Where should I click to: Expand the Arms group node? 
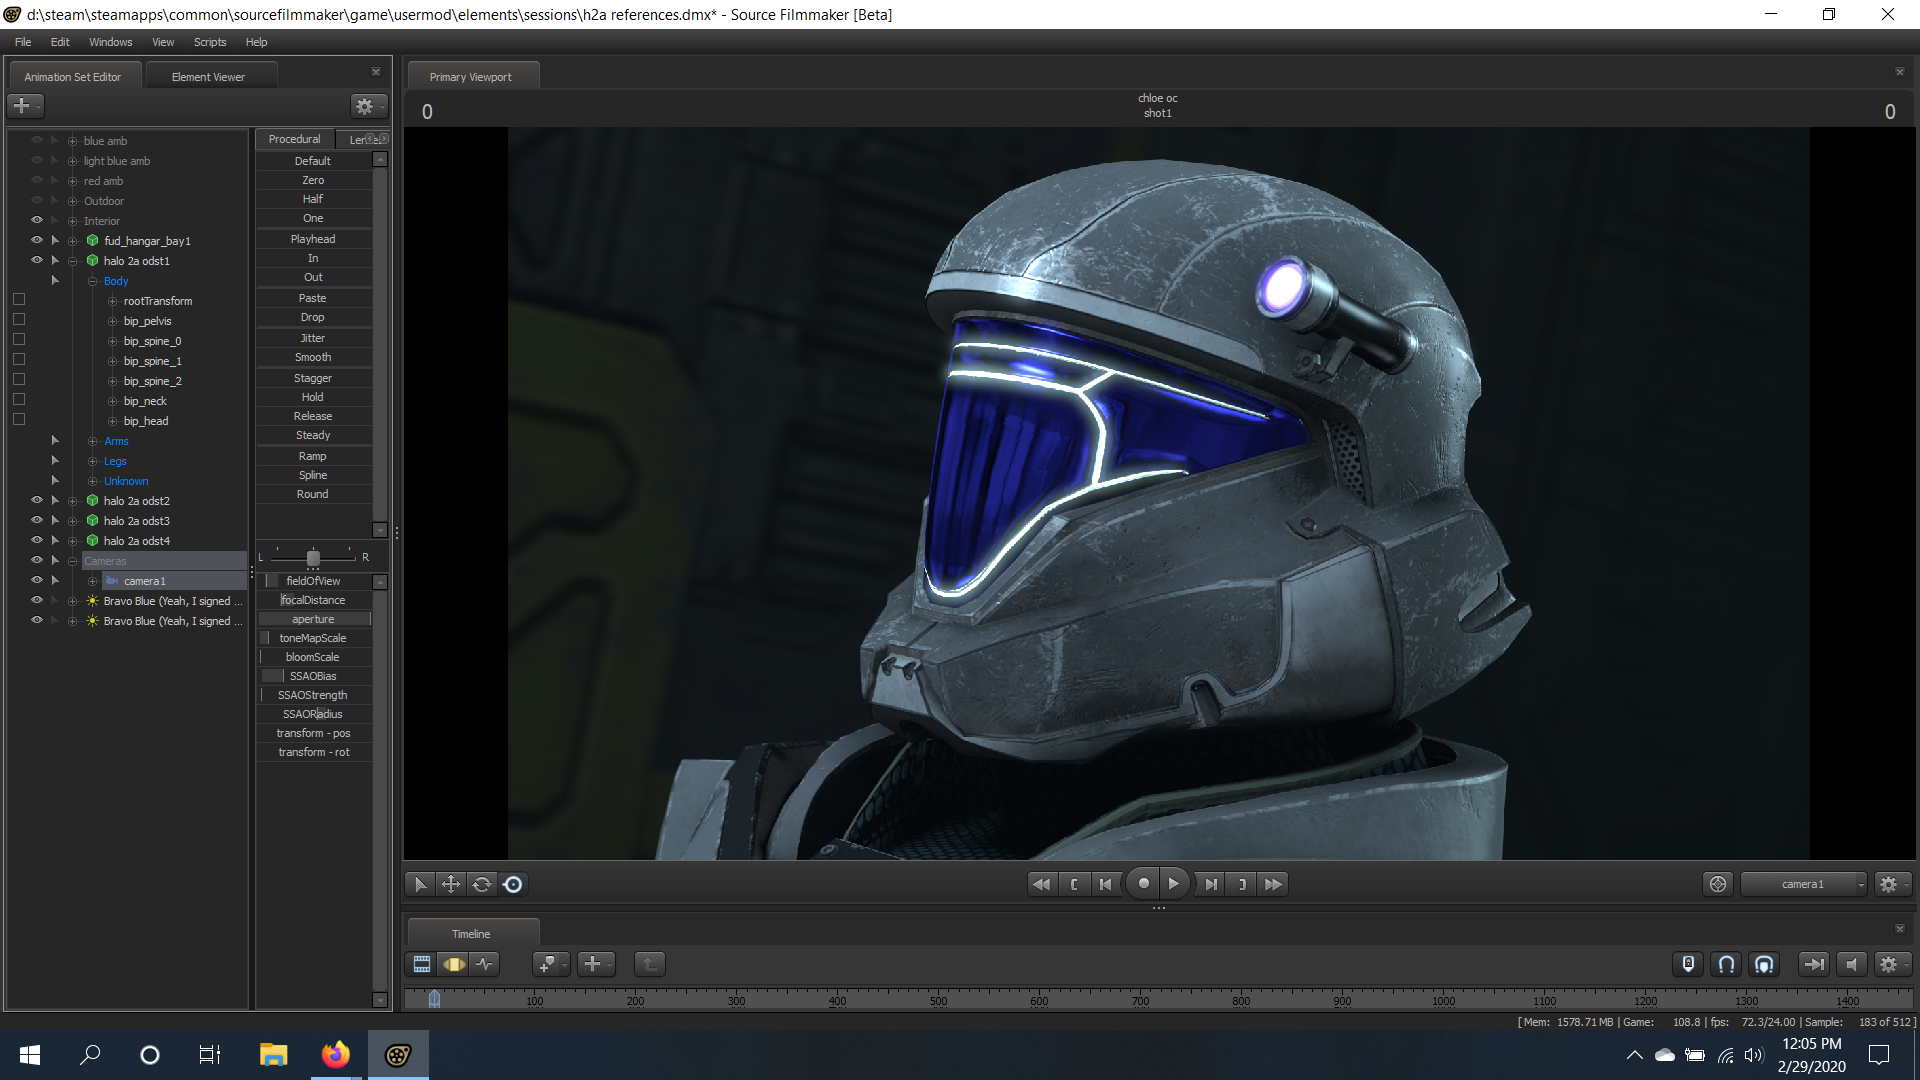click(x=92, y=441)
